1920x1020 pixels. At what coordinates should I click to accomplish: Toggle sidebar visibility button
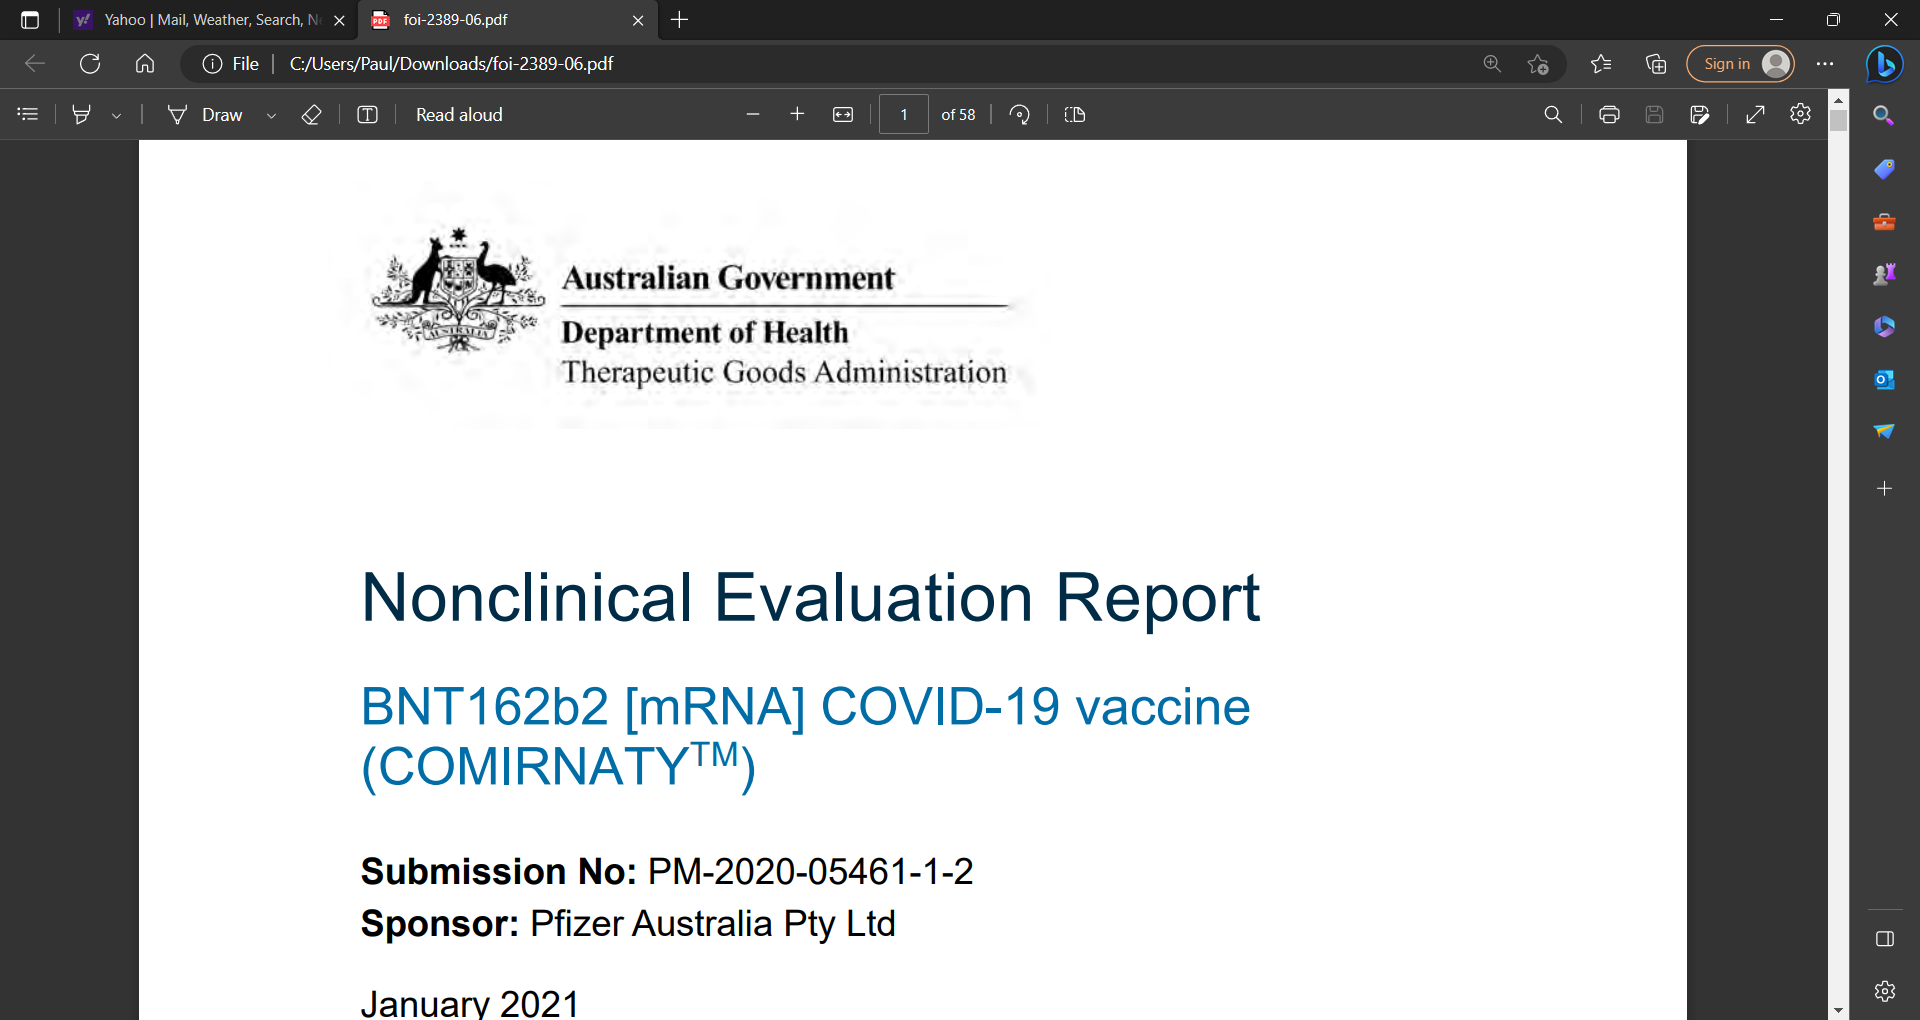click(1884, 939)
